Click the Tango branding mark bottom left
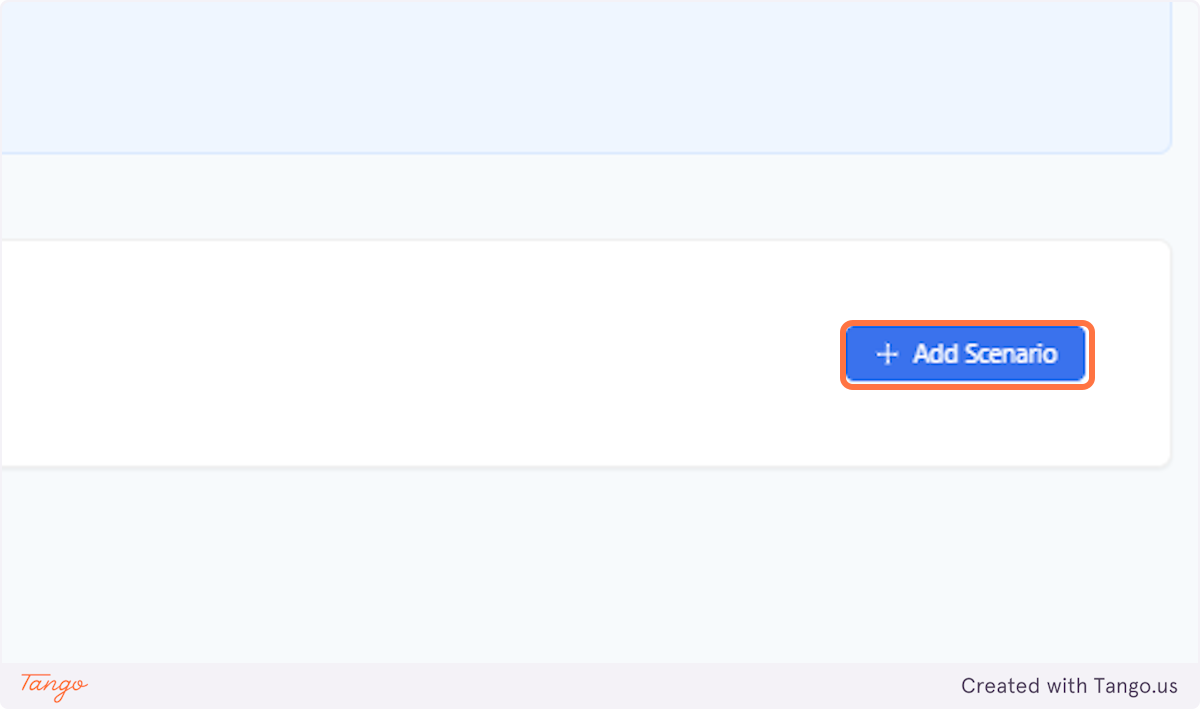The width and height of the screenshot is (1200, 709). 52,686
